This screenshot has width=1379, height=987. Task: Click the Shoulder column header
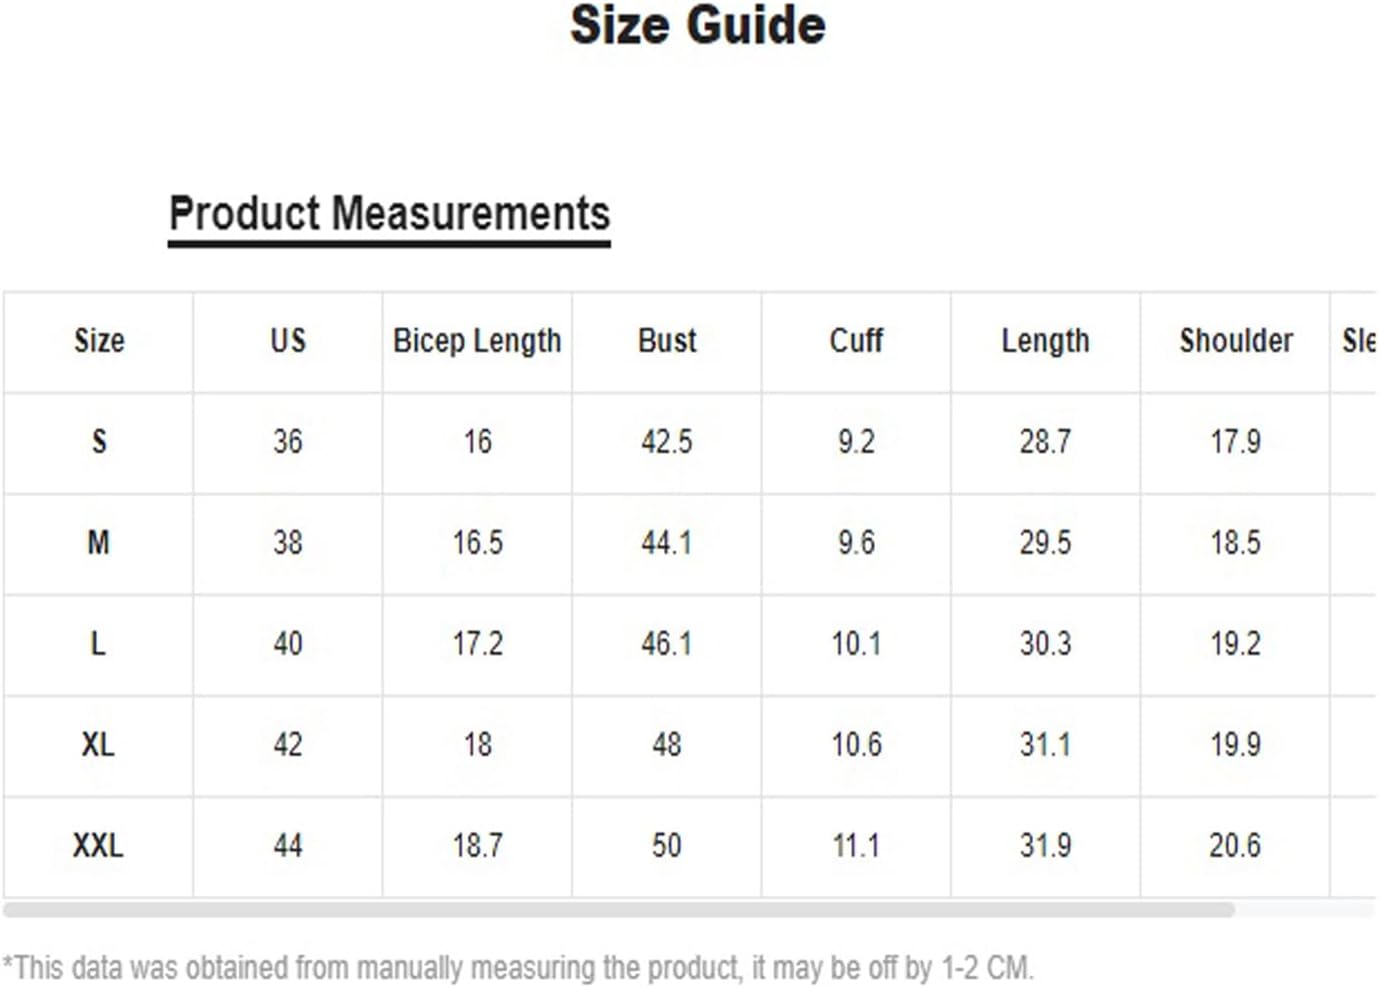point(1235,341)
